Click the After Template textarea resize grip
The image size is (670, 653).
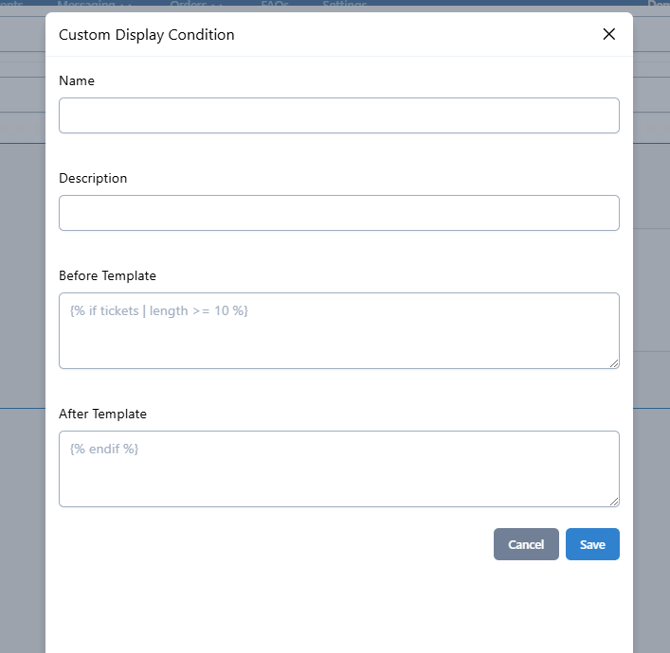coord(614,501)
